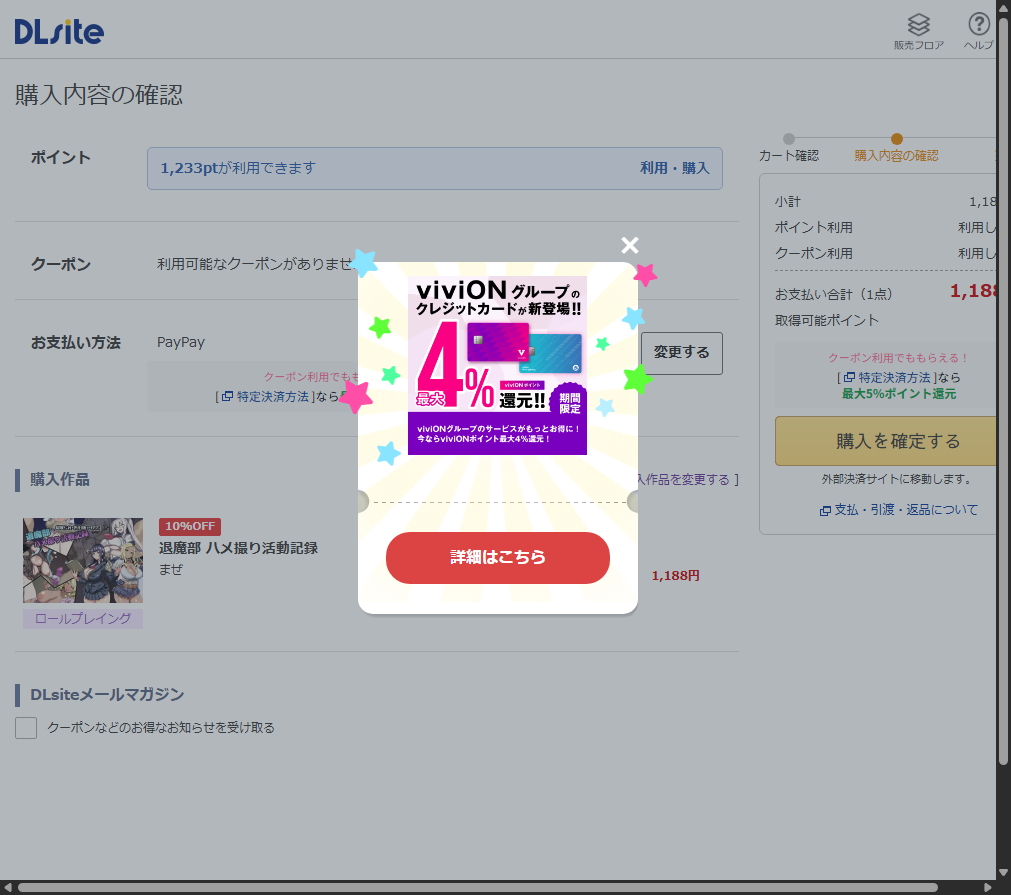1011x895 pixels.
Task: Click 変更する for payment method
Action: point(682,353)
